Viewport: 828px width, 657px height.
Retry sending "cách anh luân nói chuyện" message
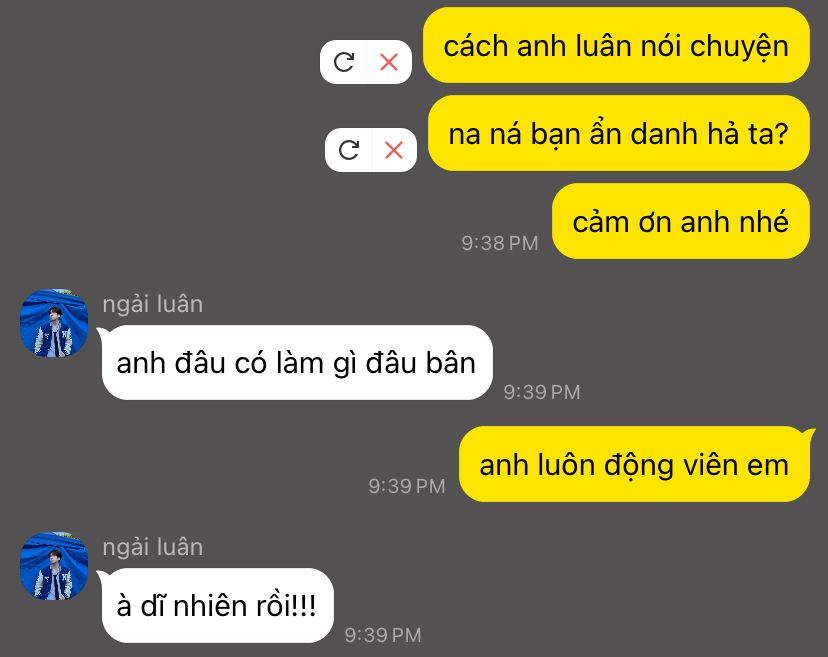[344, 62]
